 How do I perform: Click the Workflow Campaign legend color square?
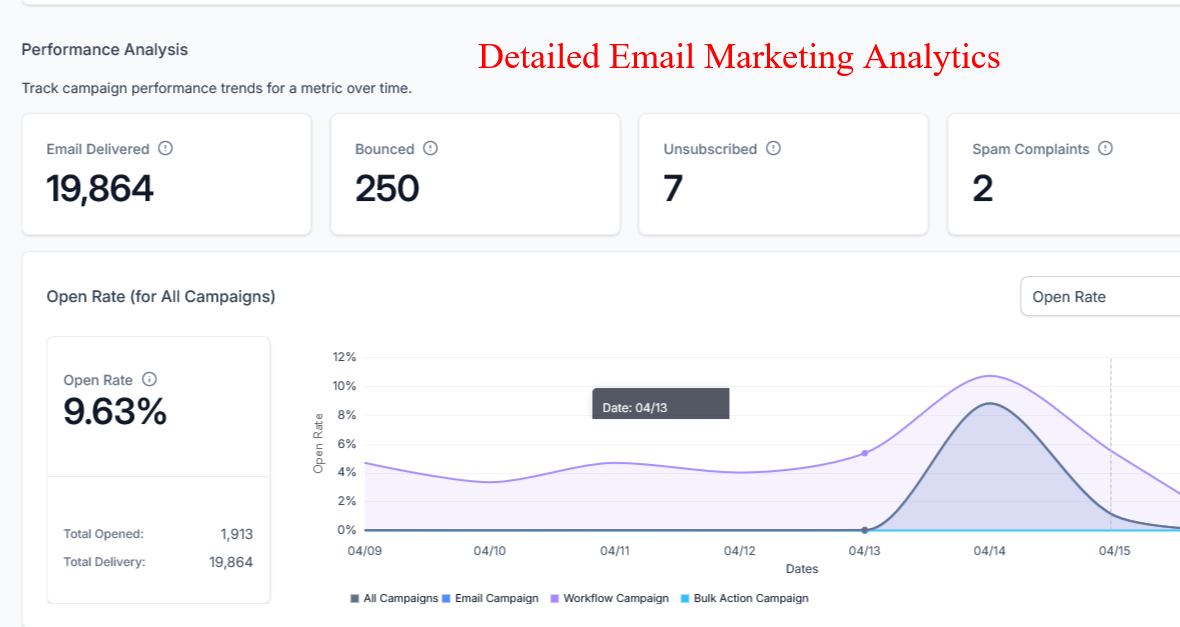[555, 598]
